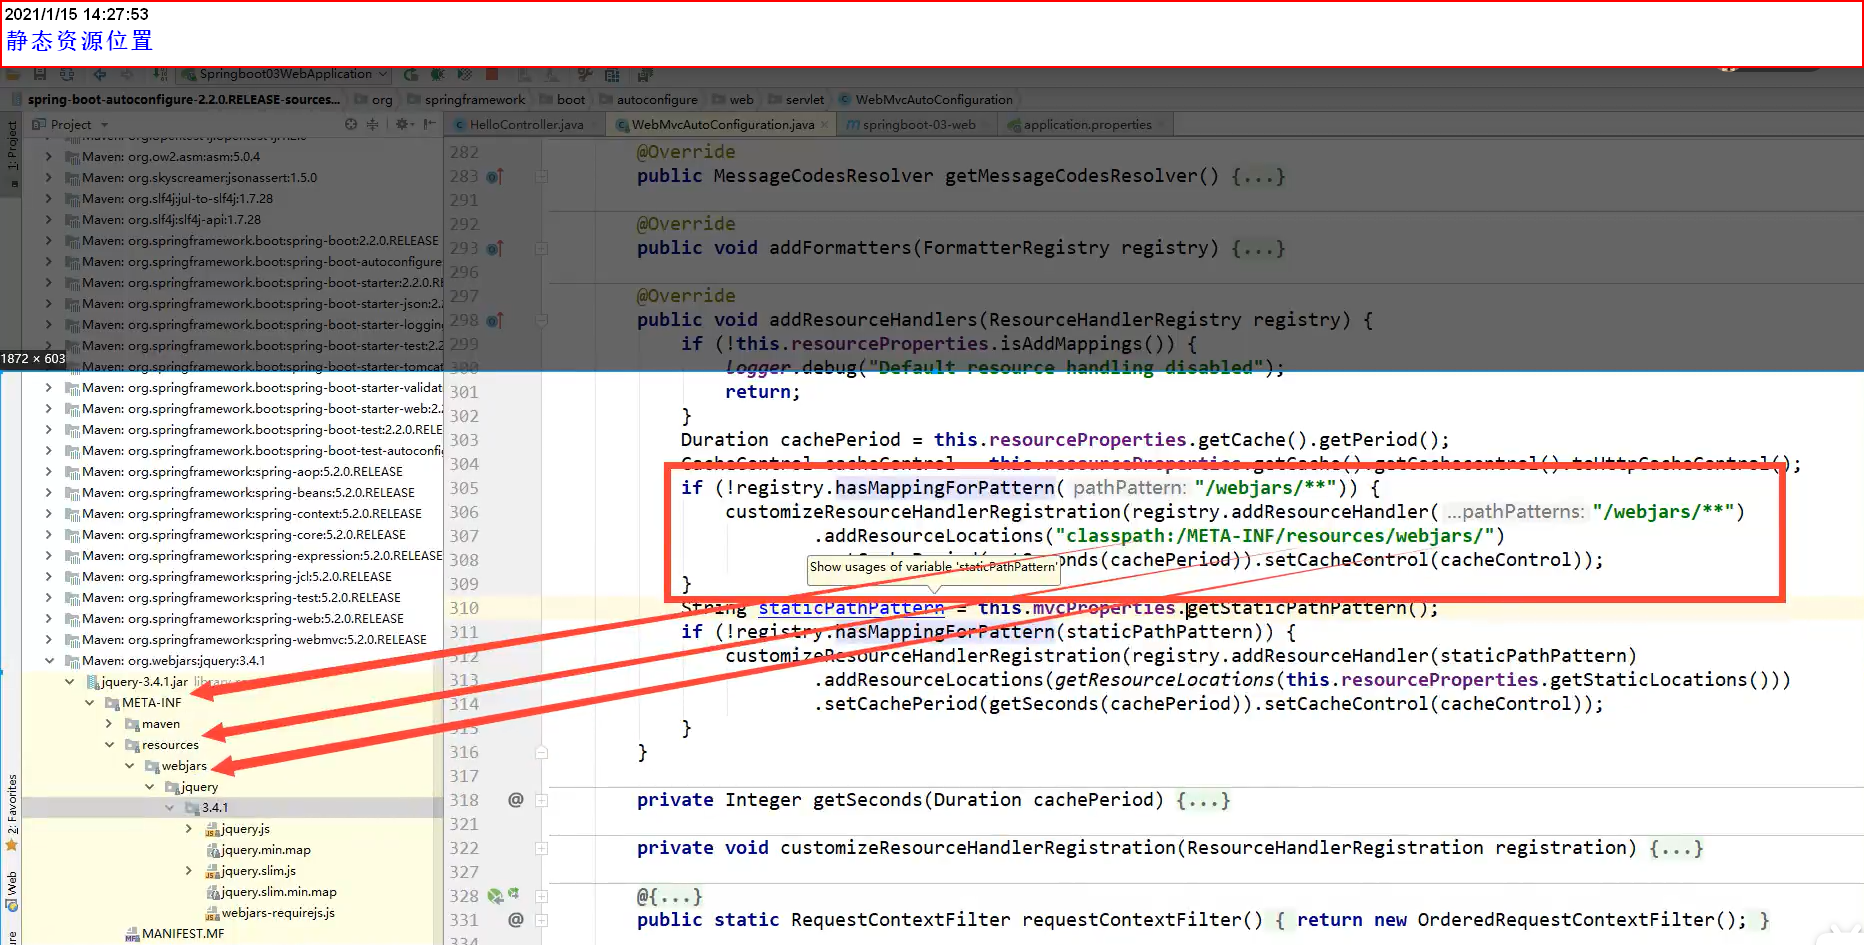Click the Synchronize toolbar icon
The width and height of the screenshot is (1864, 945).
[67, 74]
